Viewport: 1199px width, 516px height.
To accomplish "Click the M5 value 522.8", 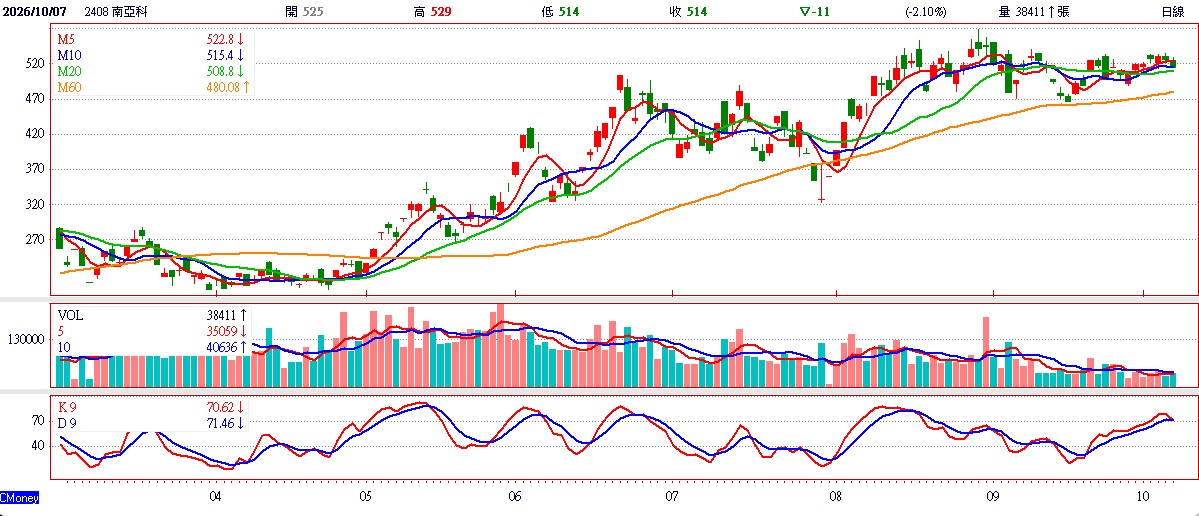I will [x=219, y=40].
